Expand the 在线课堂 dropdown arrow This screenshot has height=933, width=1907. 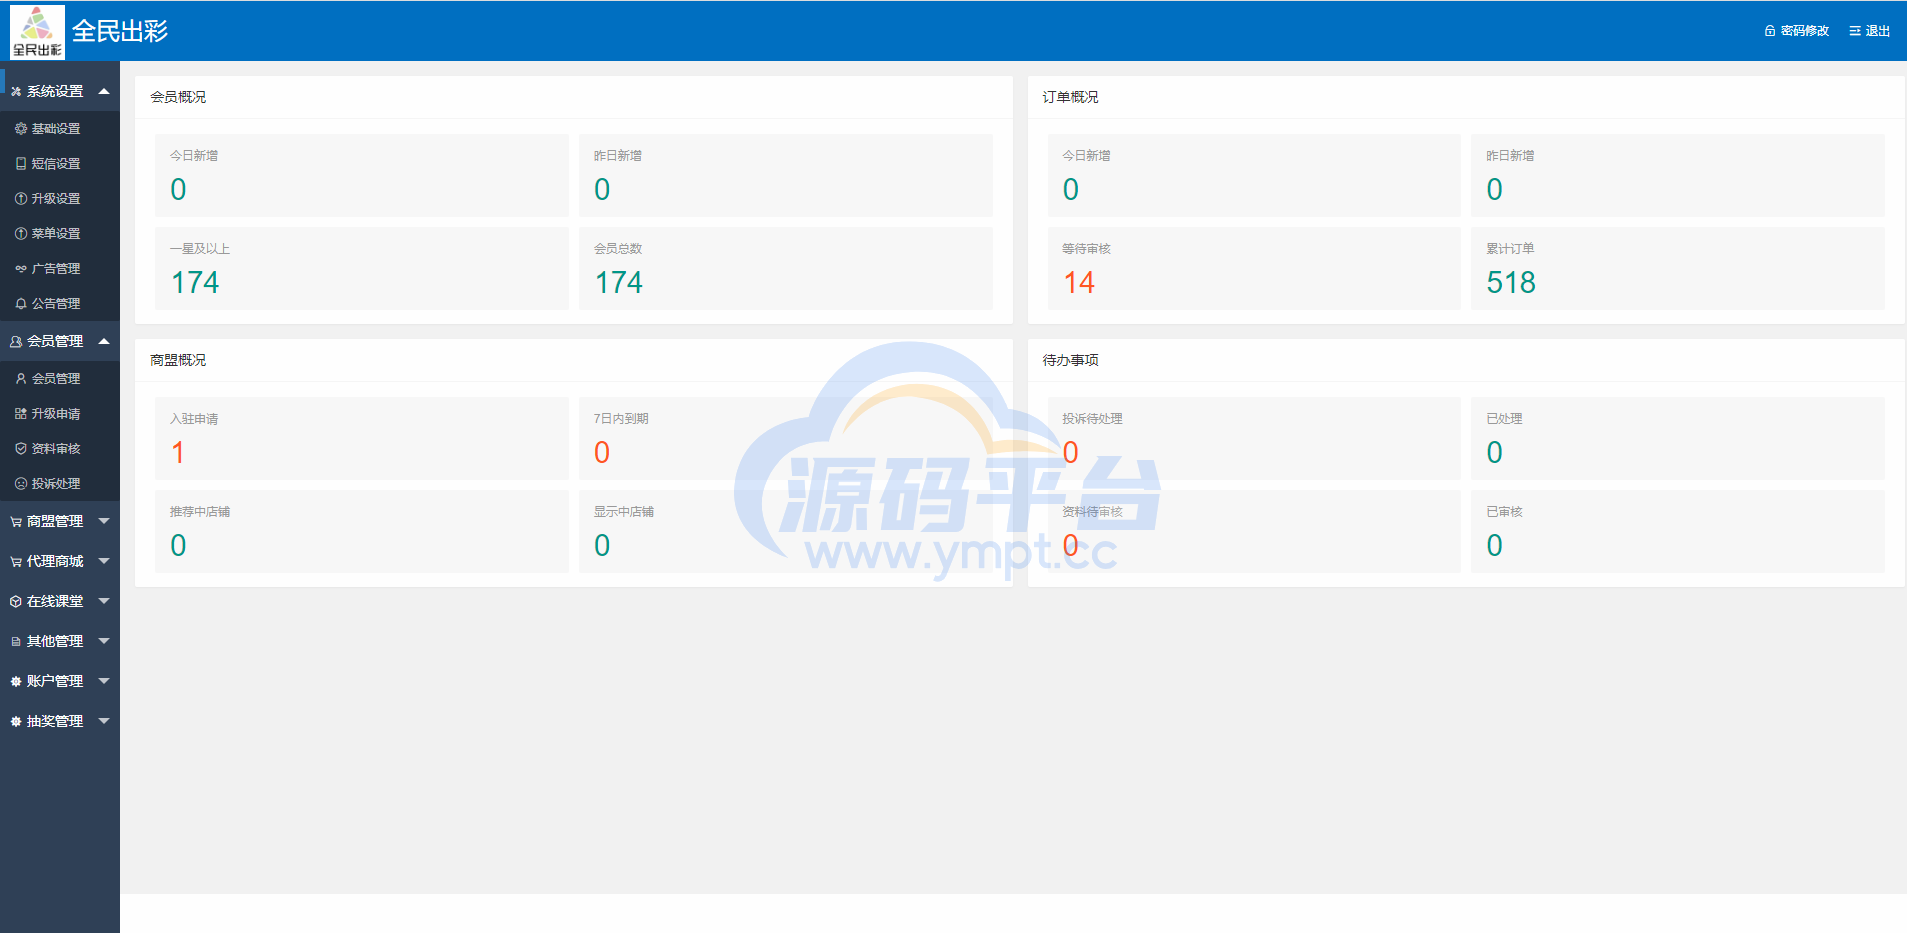104,601
